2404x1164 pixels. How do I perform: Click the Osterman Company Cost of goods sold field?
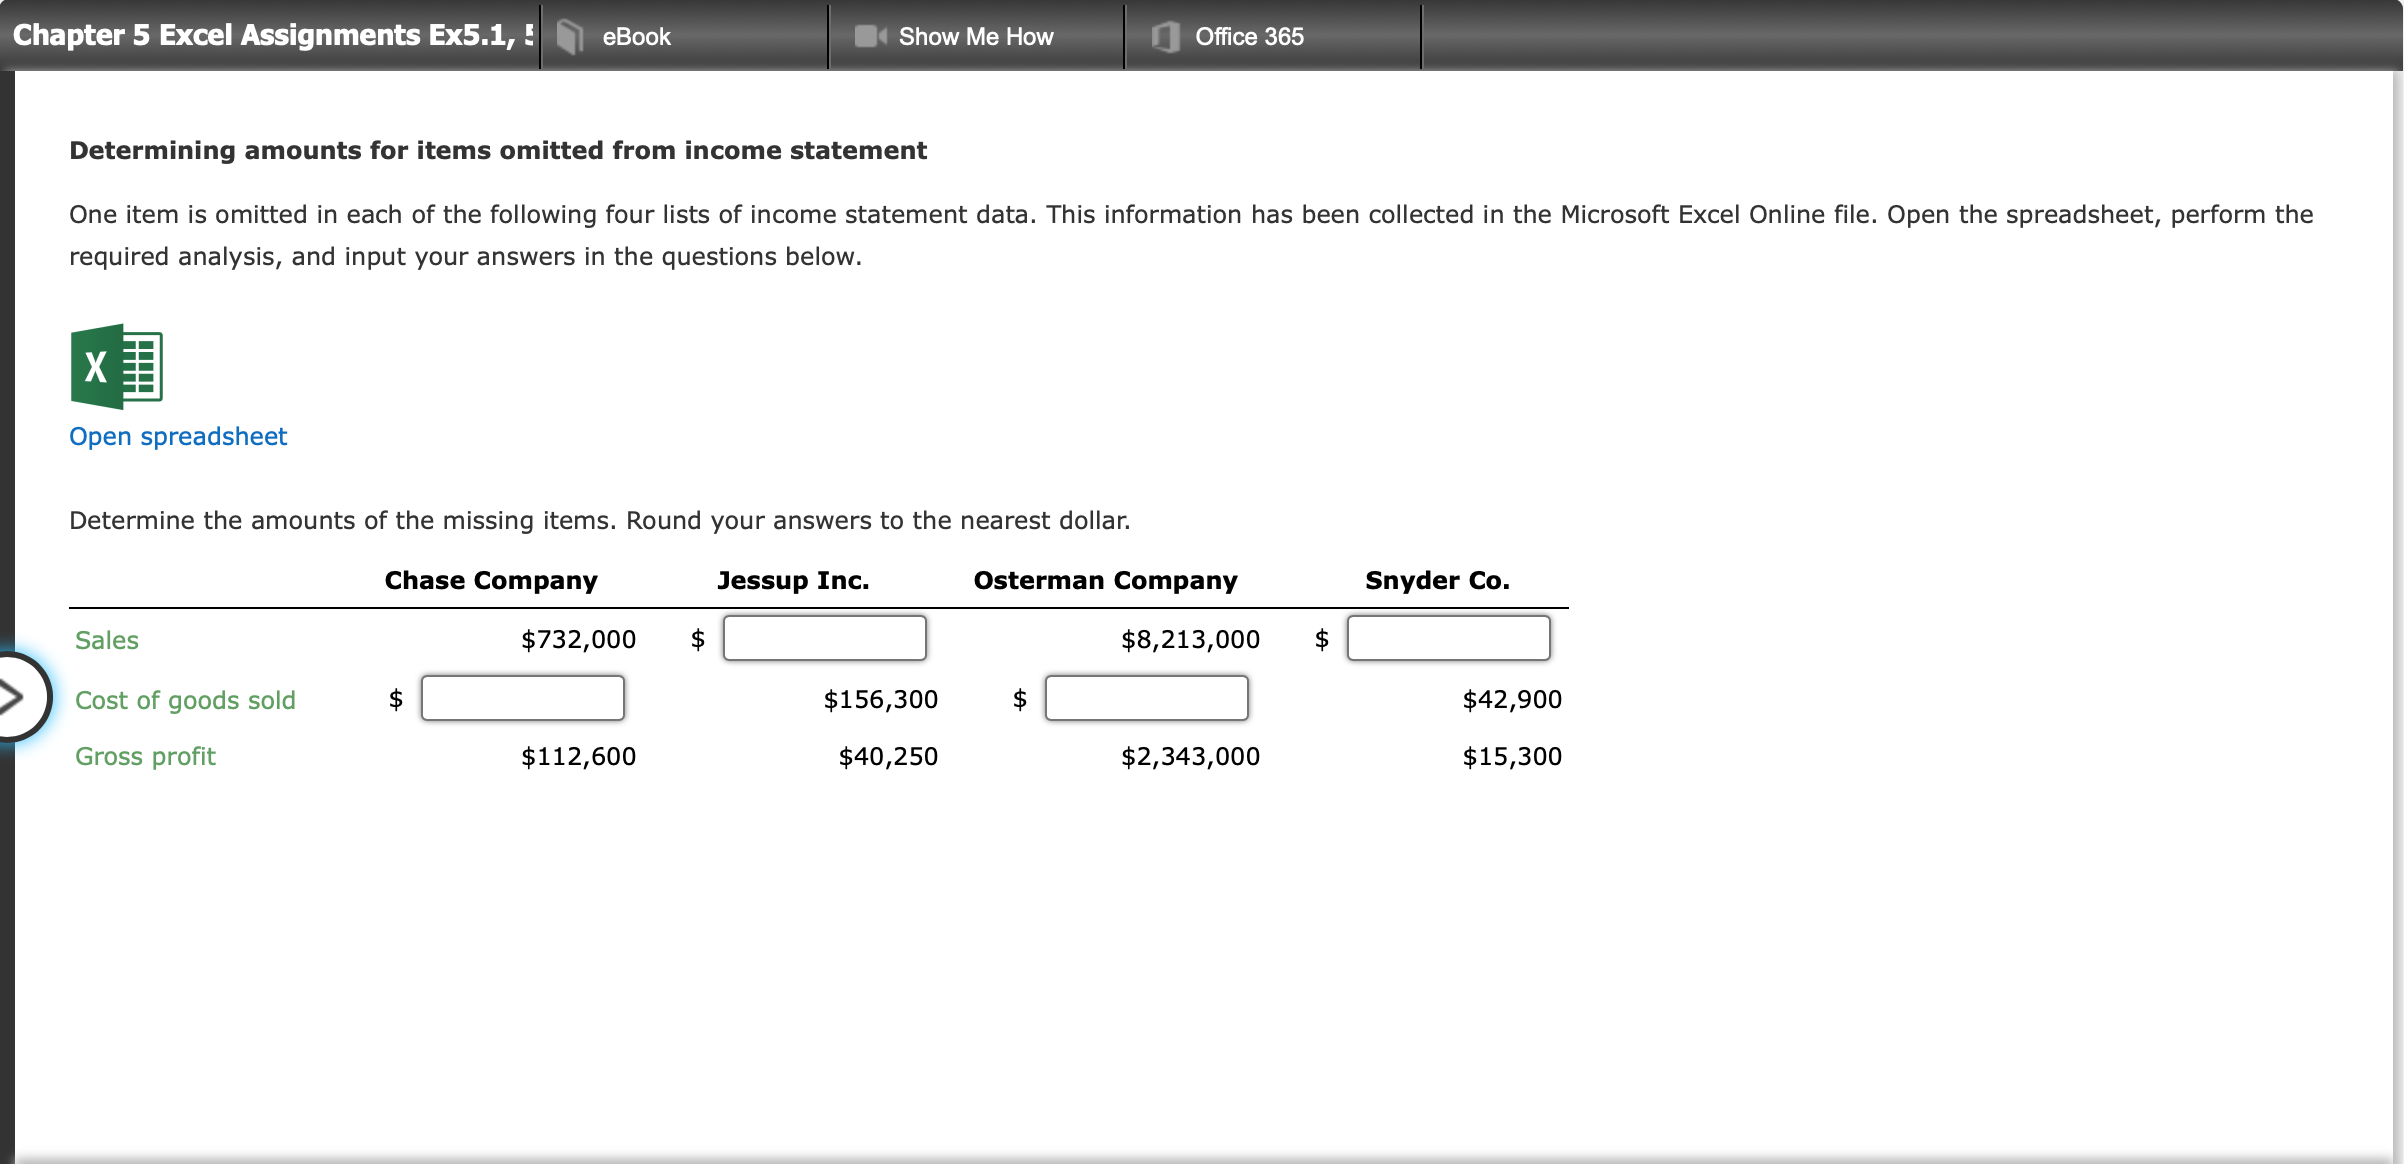[1146, 698]
